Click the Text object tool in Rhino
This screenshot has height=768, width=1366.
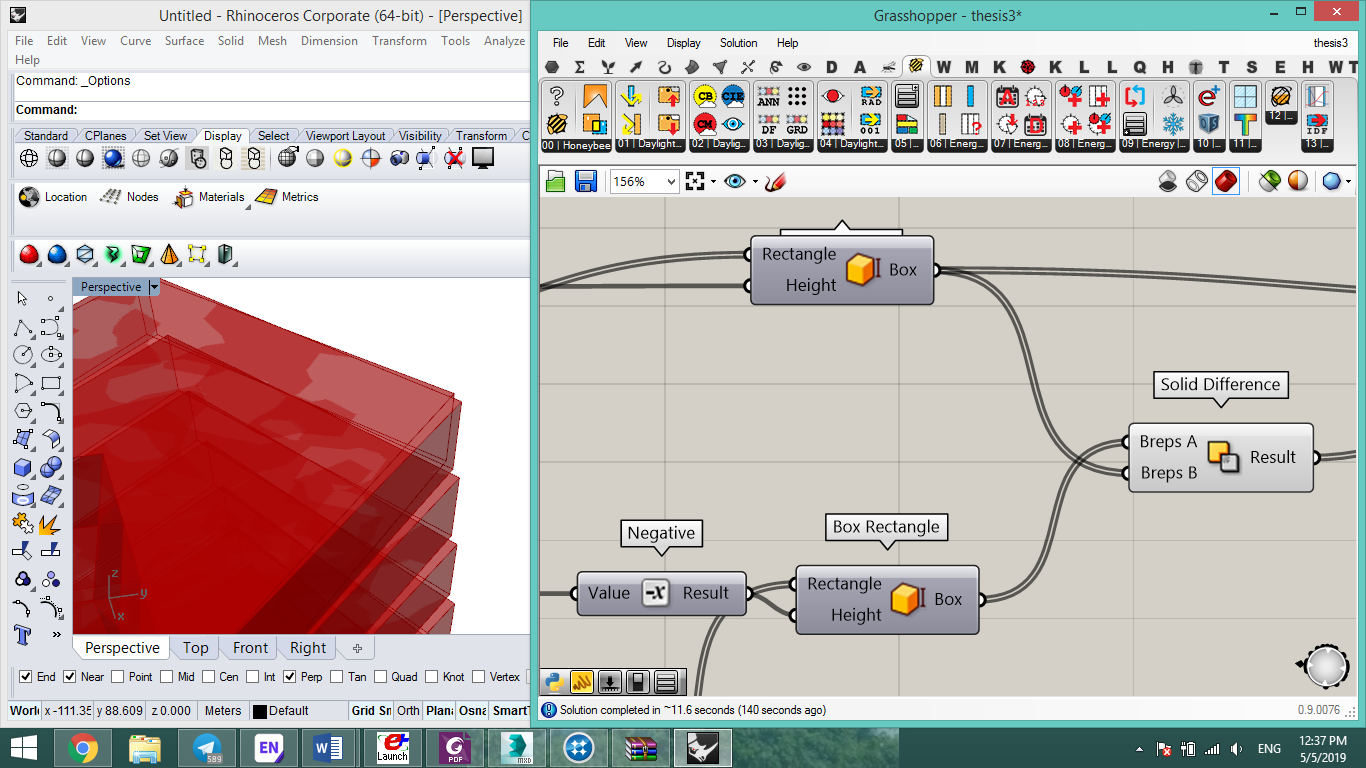23,634
